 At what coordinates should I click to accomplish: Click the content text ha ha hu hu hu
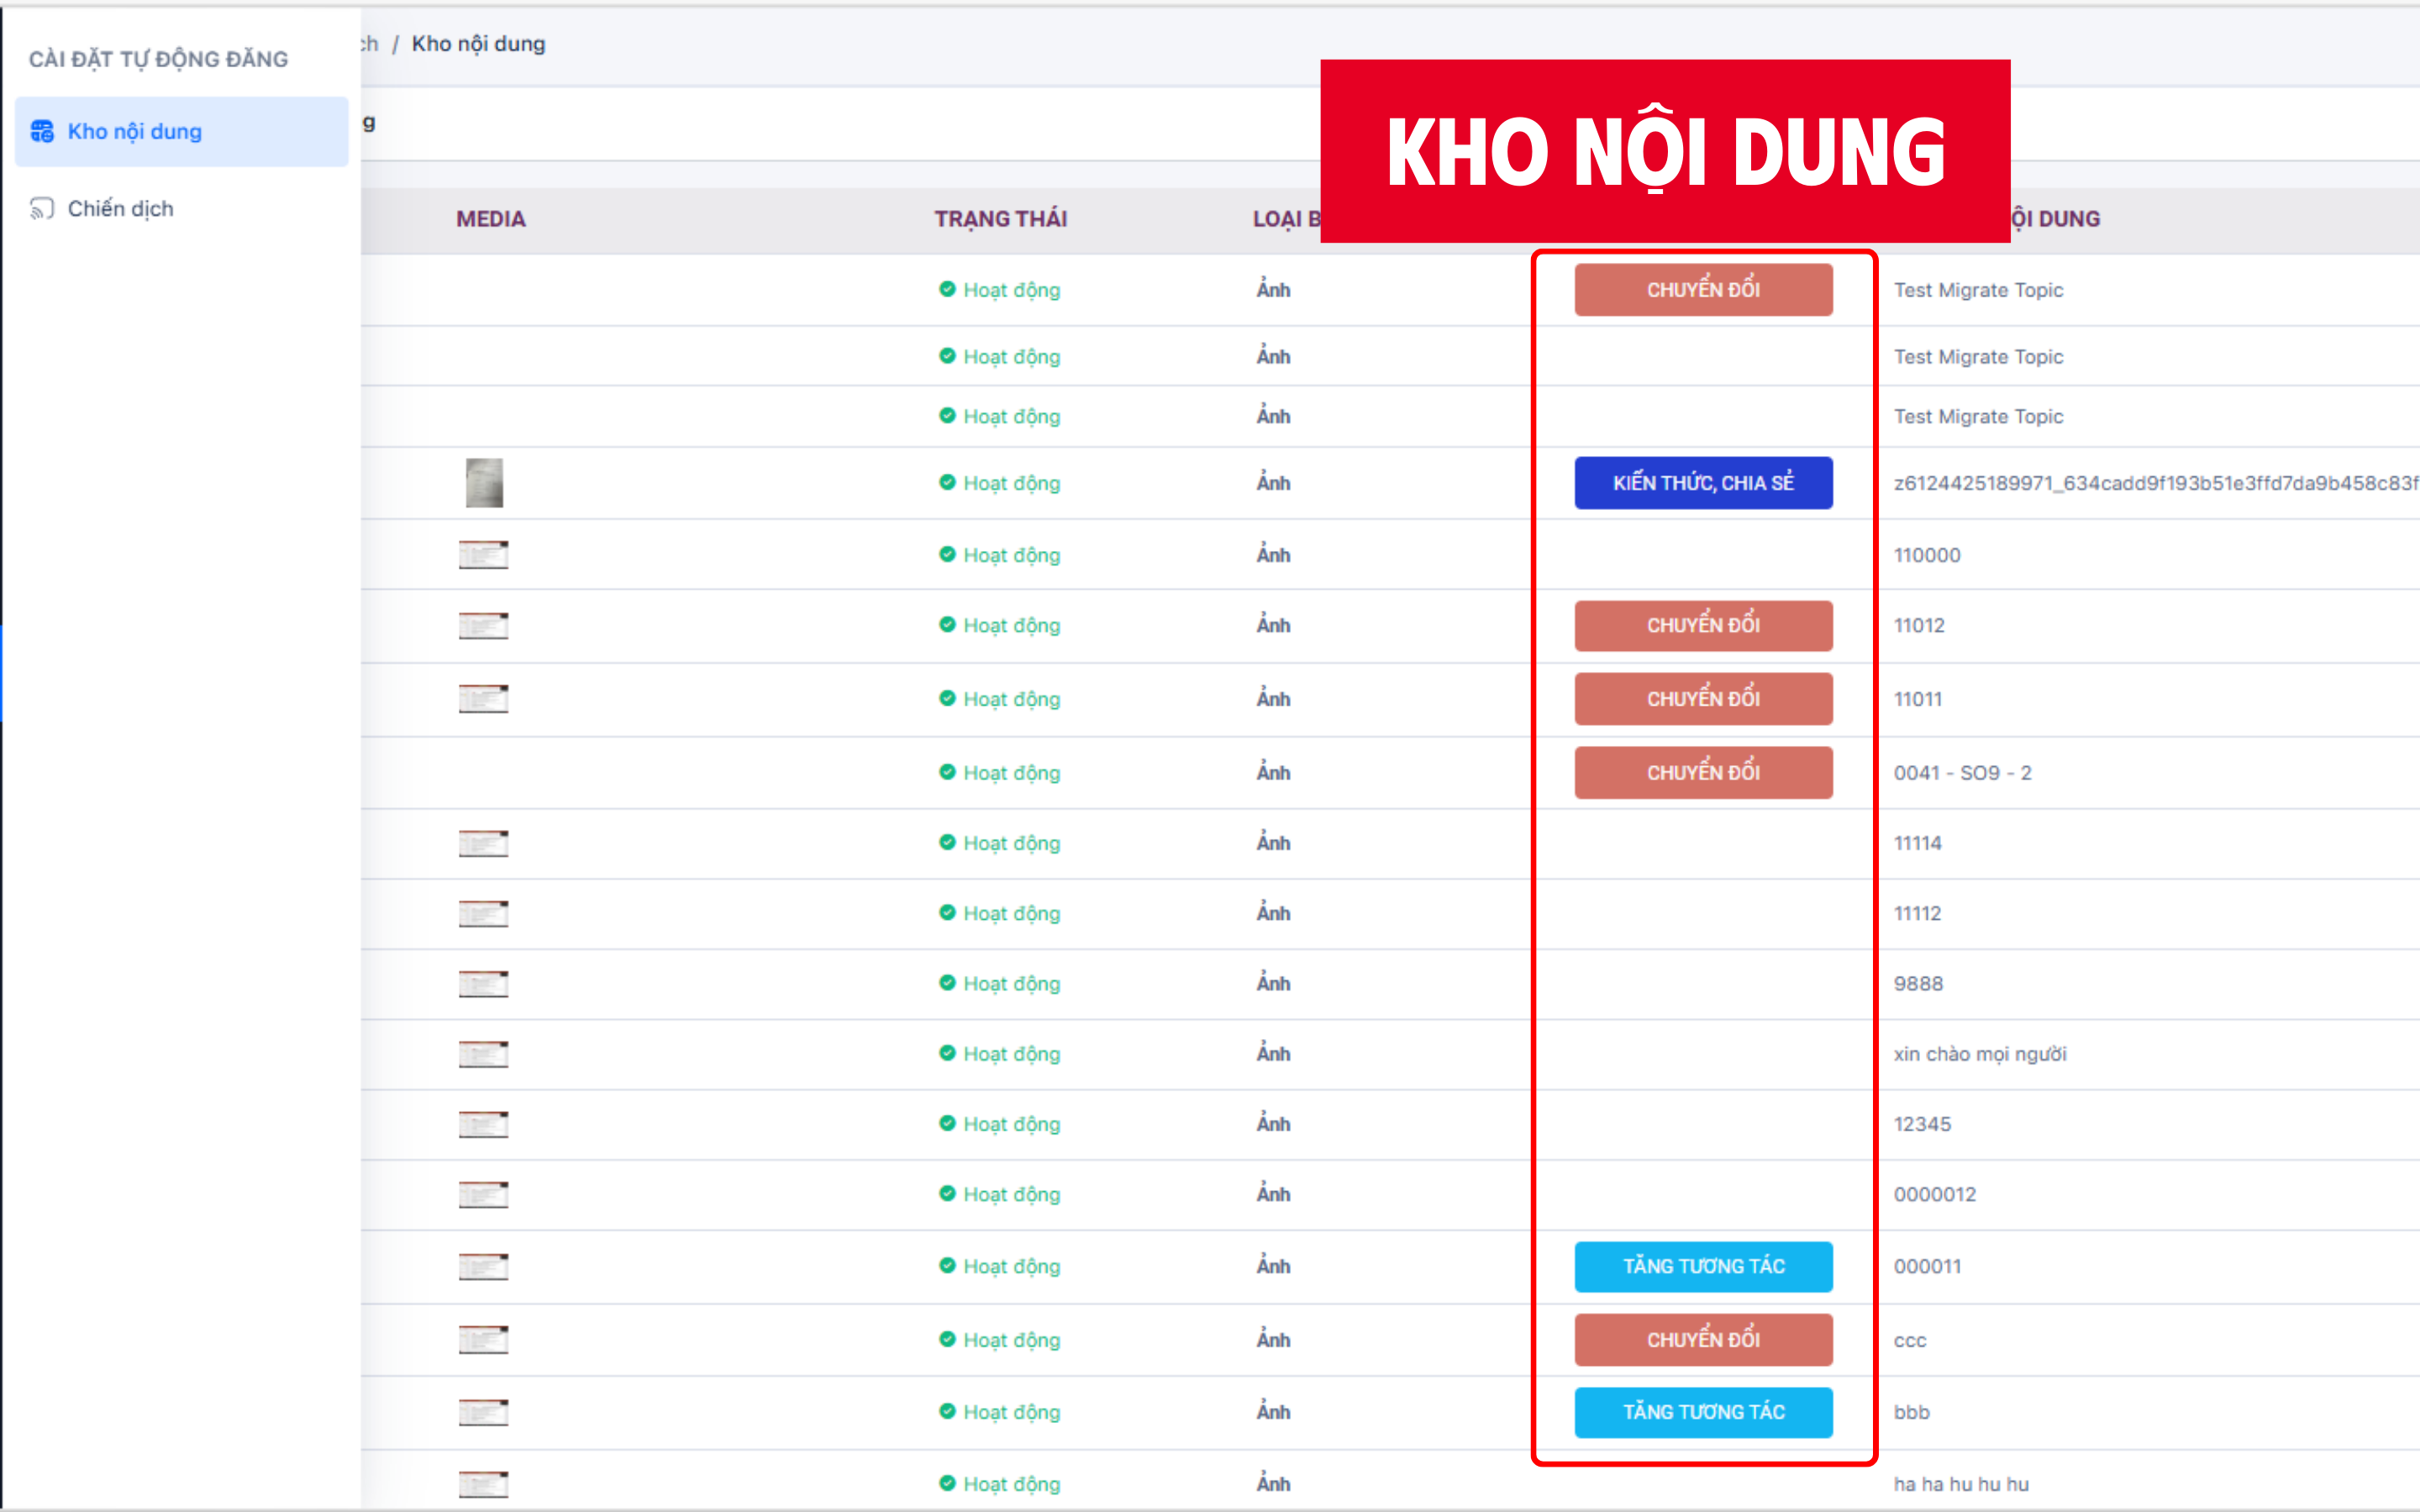[x=1961, y=1484]
